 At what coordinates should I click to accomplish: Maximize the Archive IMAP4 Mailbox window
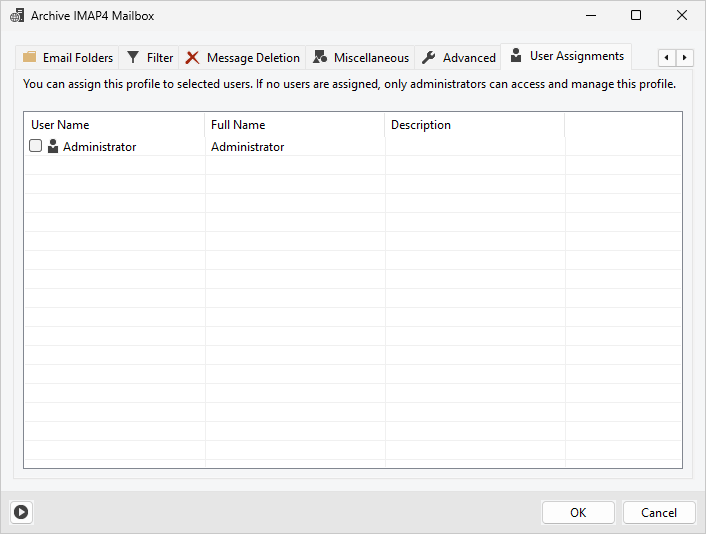pyautogui.click(x=636, y=16)
